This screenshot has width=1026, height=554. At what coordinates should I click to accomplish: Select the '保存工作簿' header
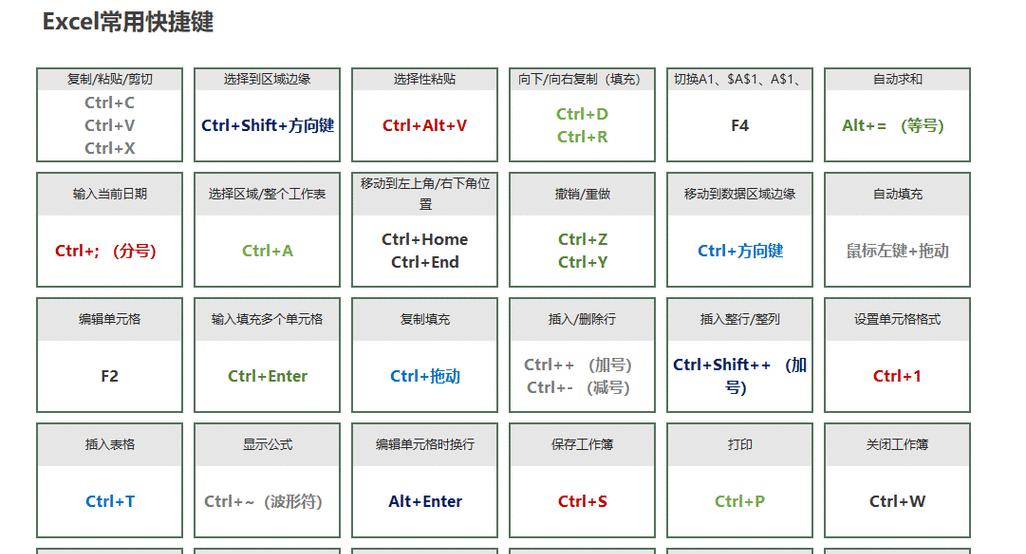(x=582, y=445)
